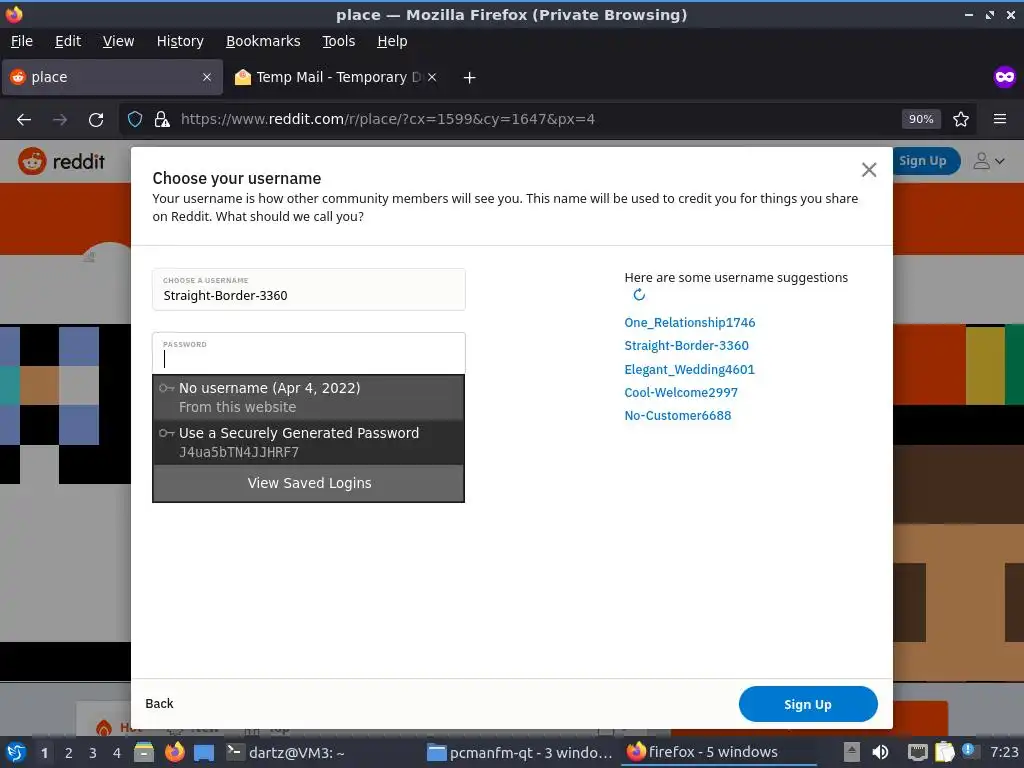Click the Reddit logo
This screenshot has width=1024, height=768.
click(x=61, y=161)
